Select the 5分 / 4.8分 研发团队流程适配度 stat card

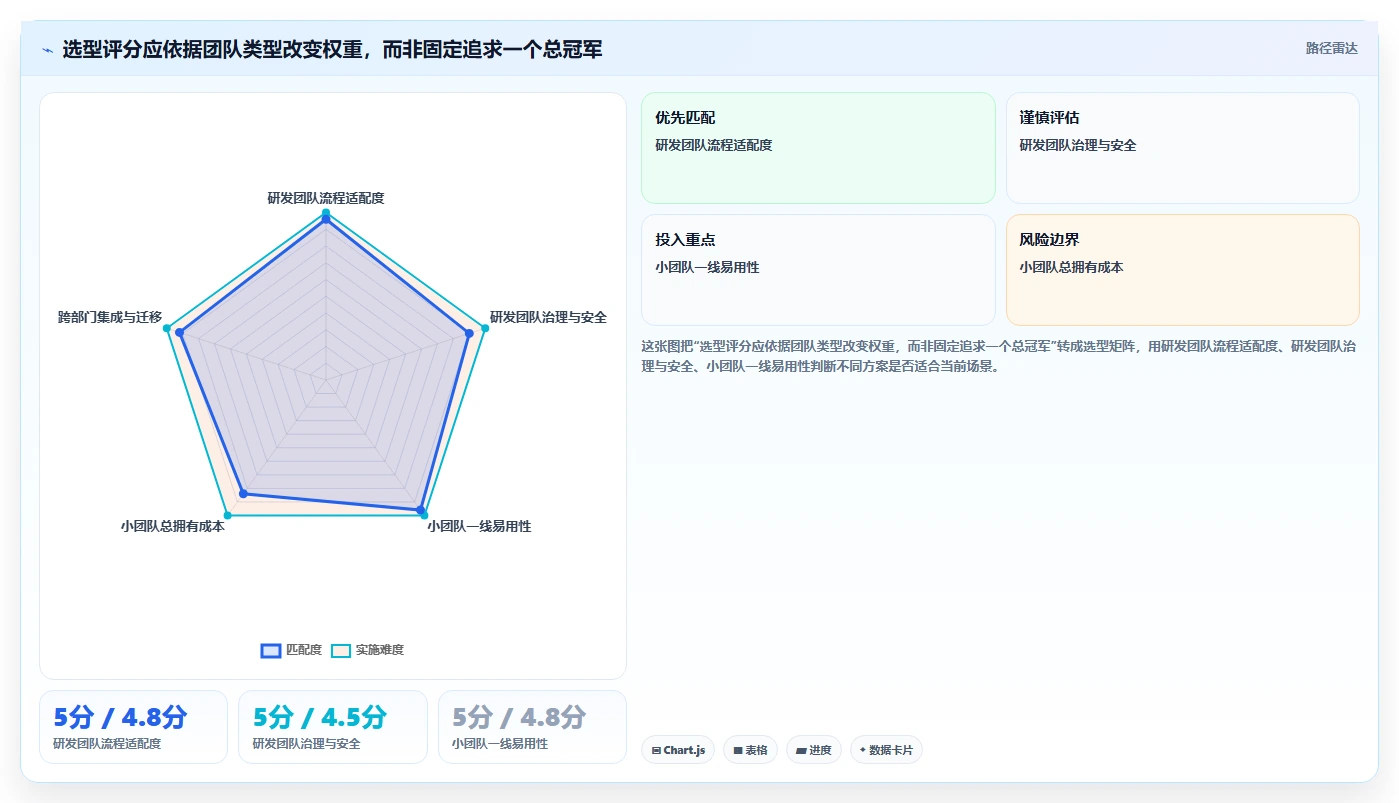[x=133, y=727]
